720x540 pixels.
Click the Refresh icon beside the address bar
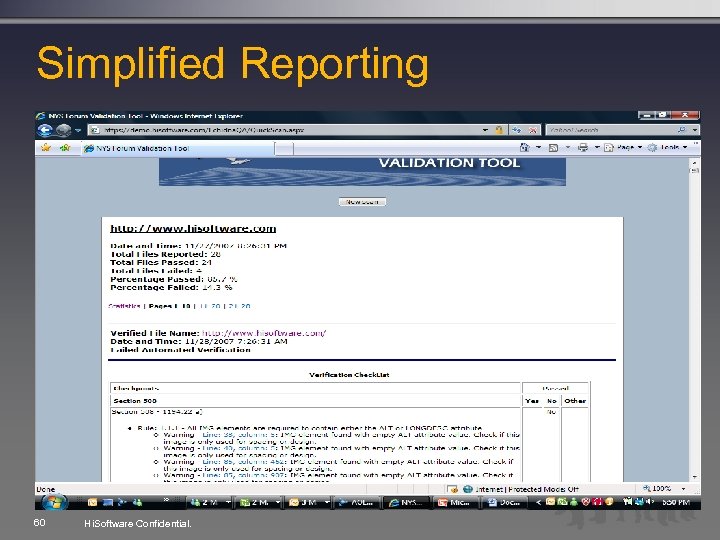(516, 130)
